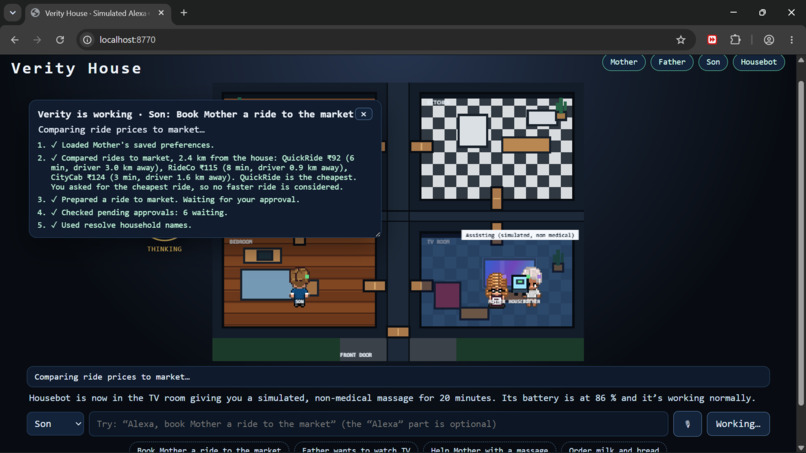Click step 1 Loaded Mother's saved preferences

pos(126,145)
